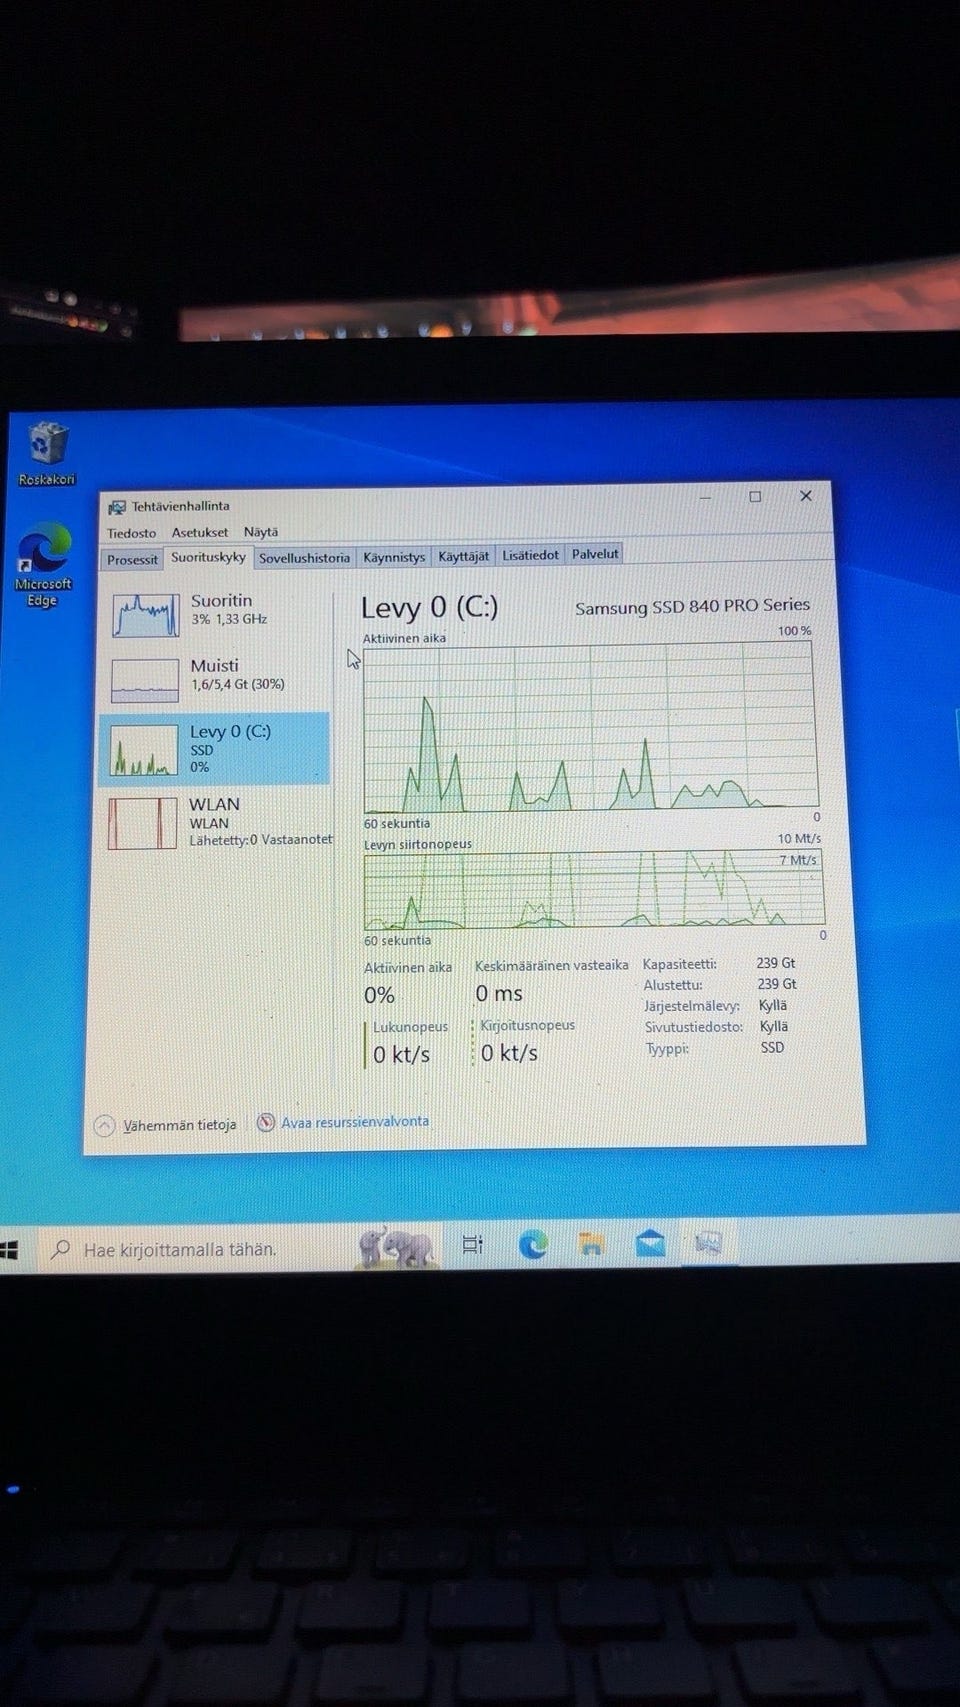The height and width of the screenshot is (1707, 960).
Task: Select the Levy 0 (C:) disk entry
Action: pyautogui.click(x=214, y=748)
